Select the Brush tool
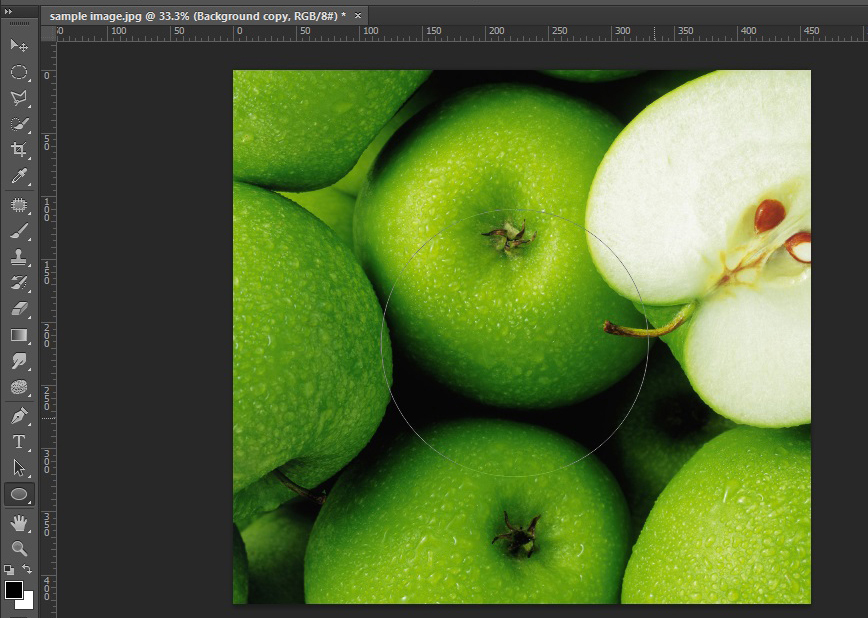This screenshot has height=618, width=868. coord(19,231)
